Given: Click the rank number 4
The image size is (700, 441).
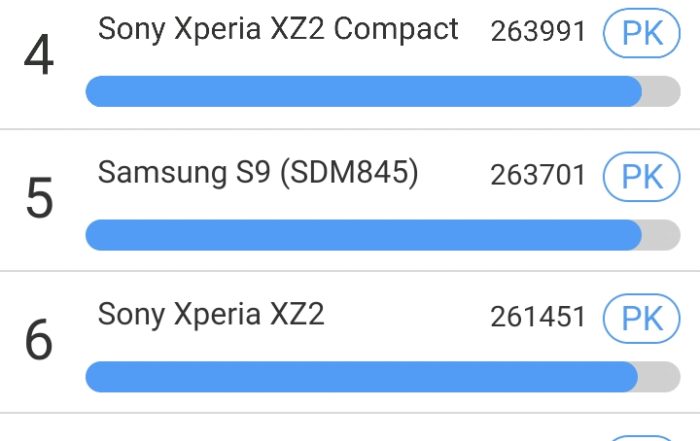Looking at the screenshot, I should tap(39, 58).
